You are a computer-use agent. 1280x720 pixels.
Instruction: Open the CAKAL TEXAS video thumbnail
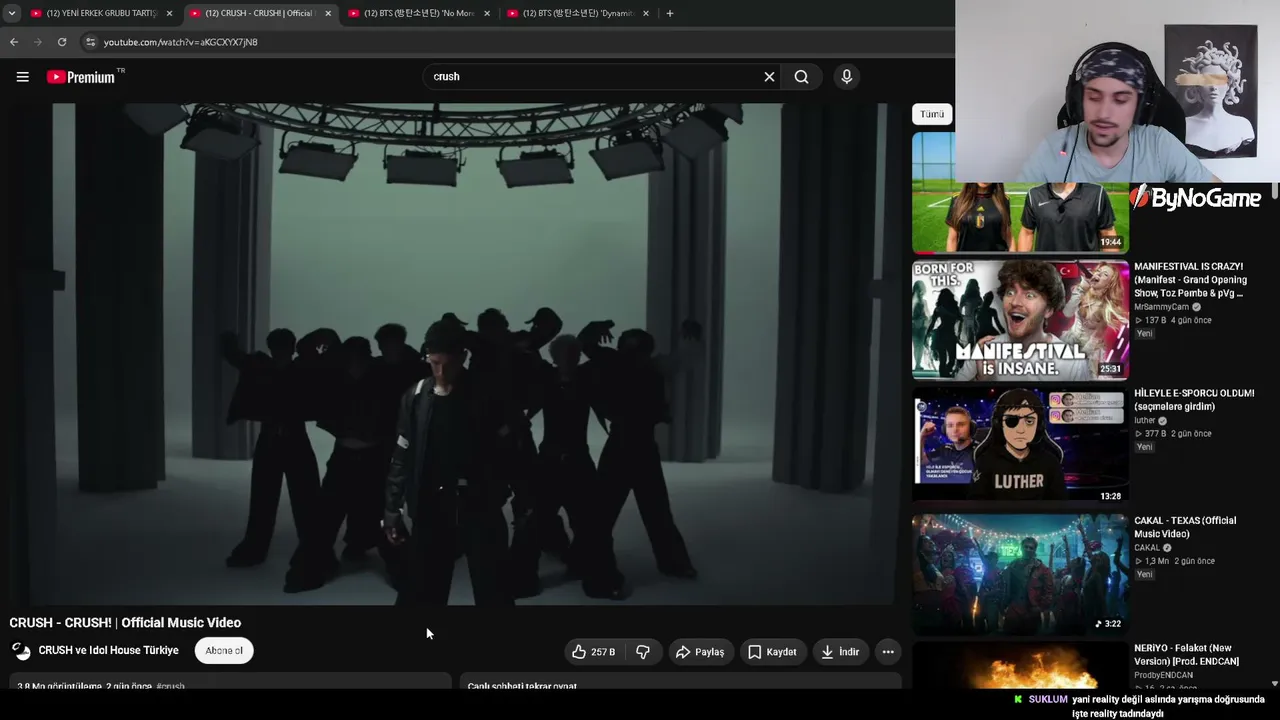click(x=1020, y=574)
